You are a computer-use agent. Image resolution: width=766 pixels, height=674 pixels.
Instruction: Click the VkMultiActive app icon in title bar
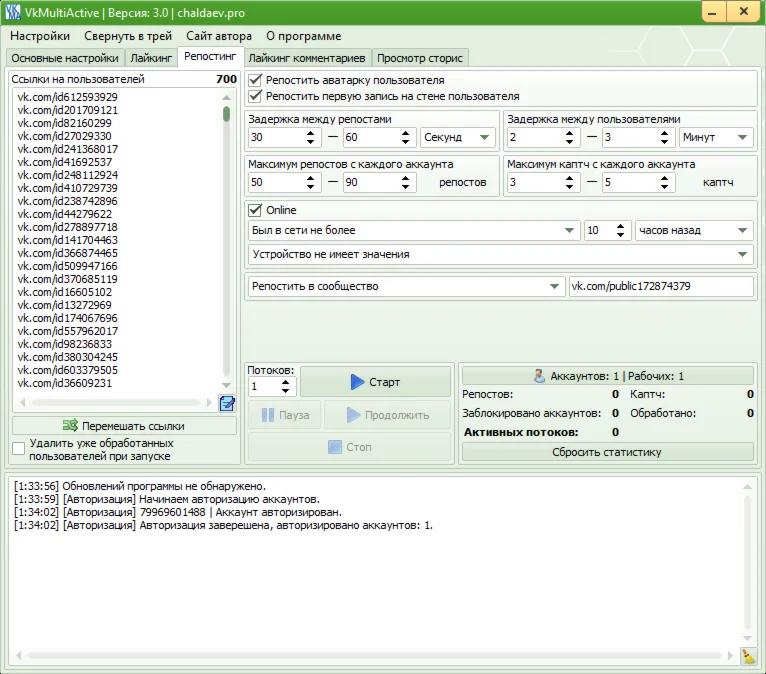(13, 12)
